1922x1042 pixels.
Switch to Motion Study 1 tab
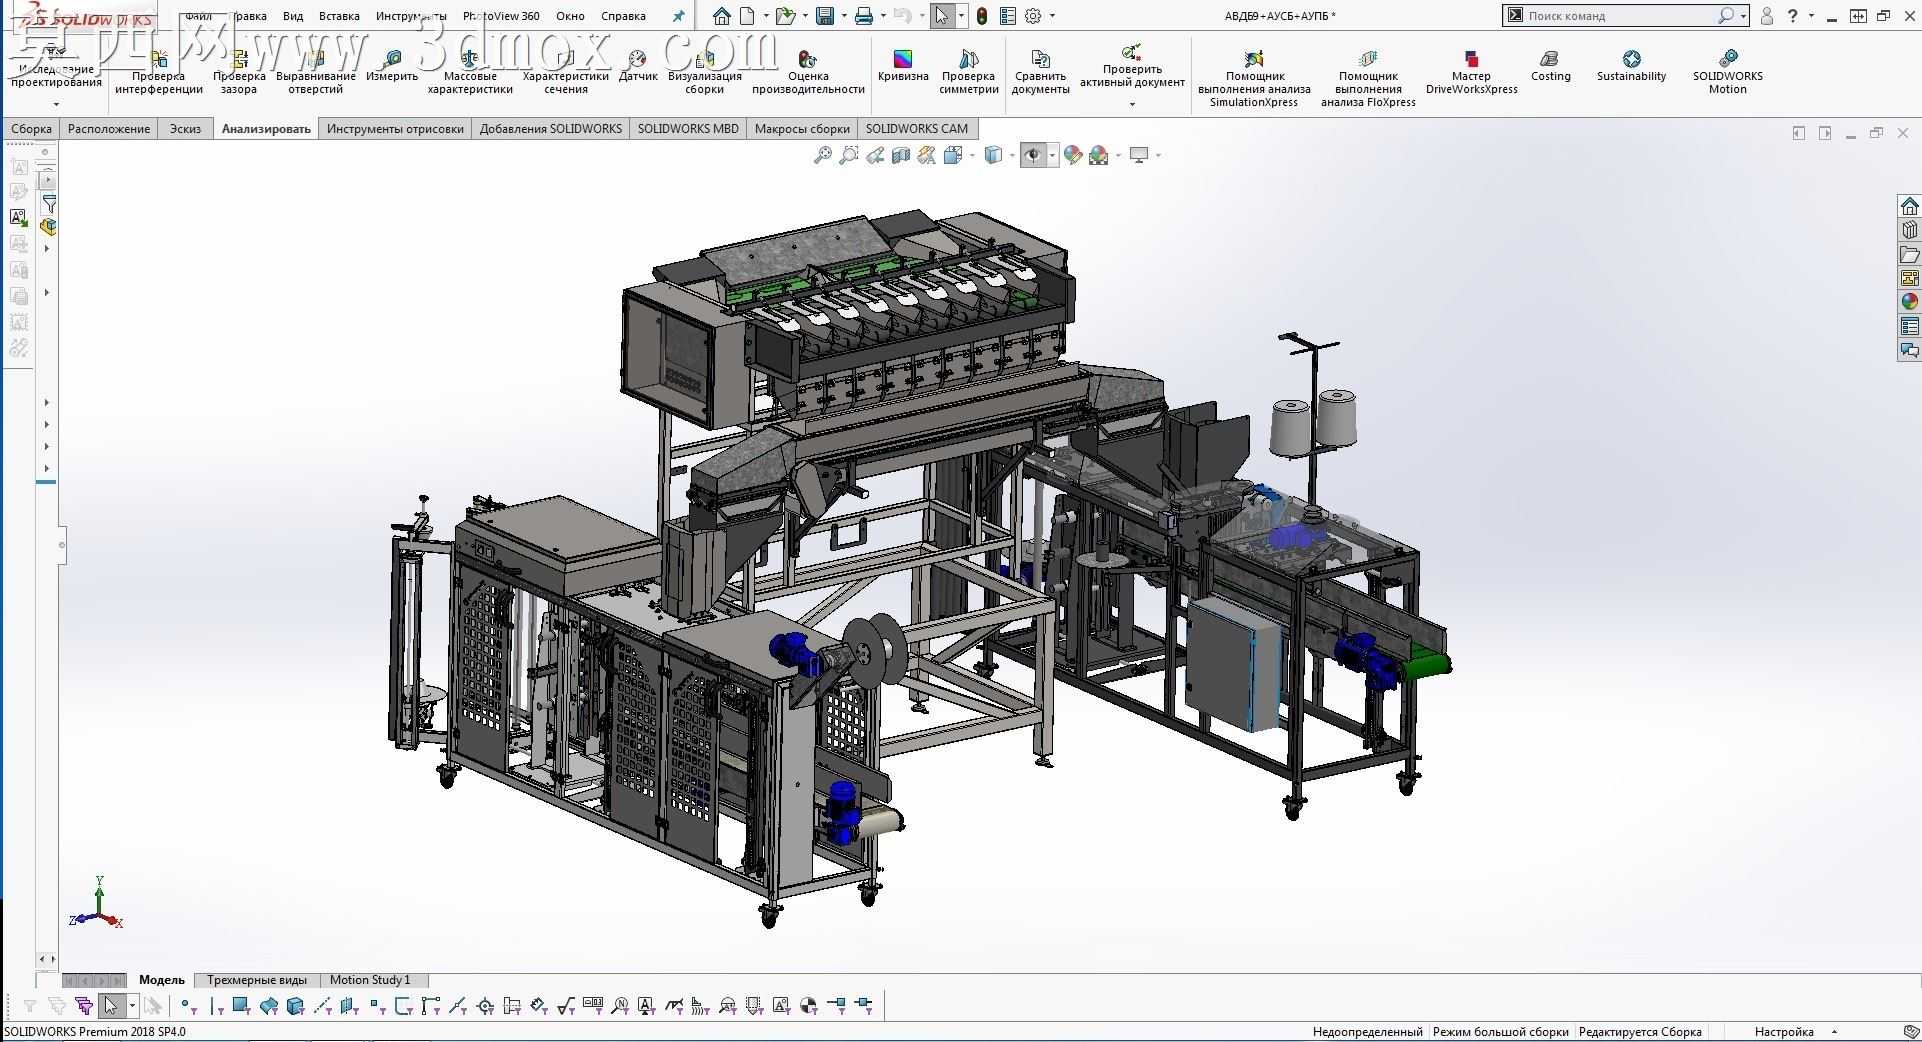[370, 980]
